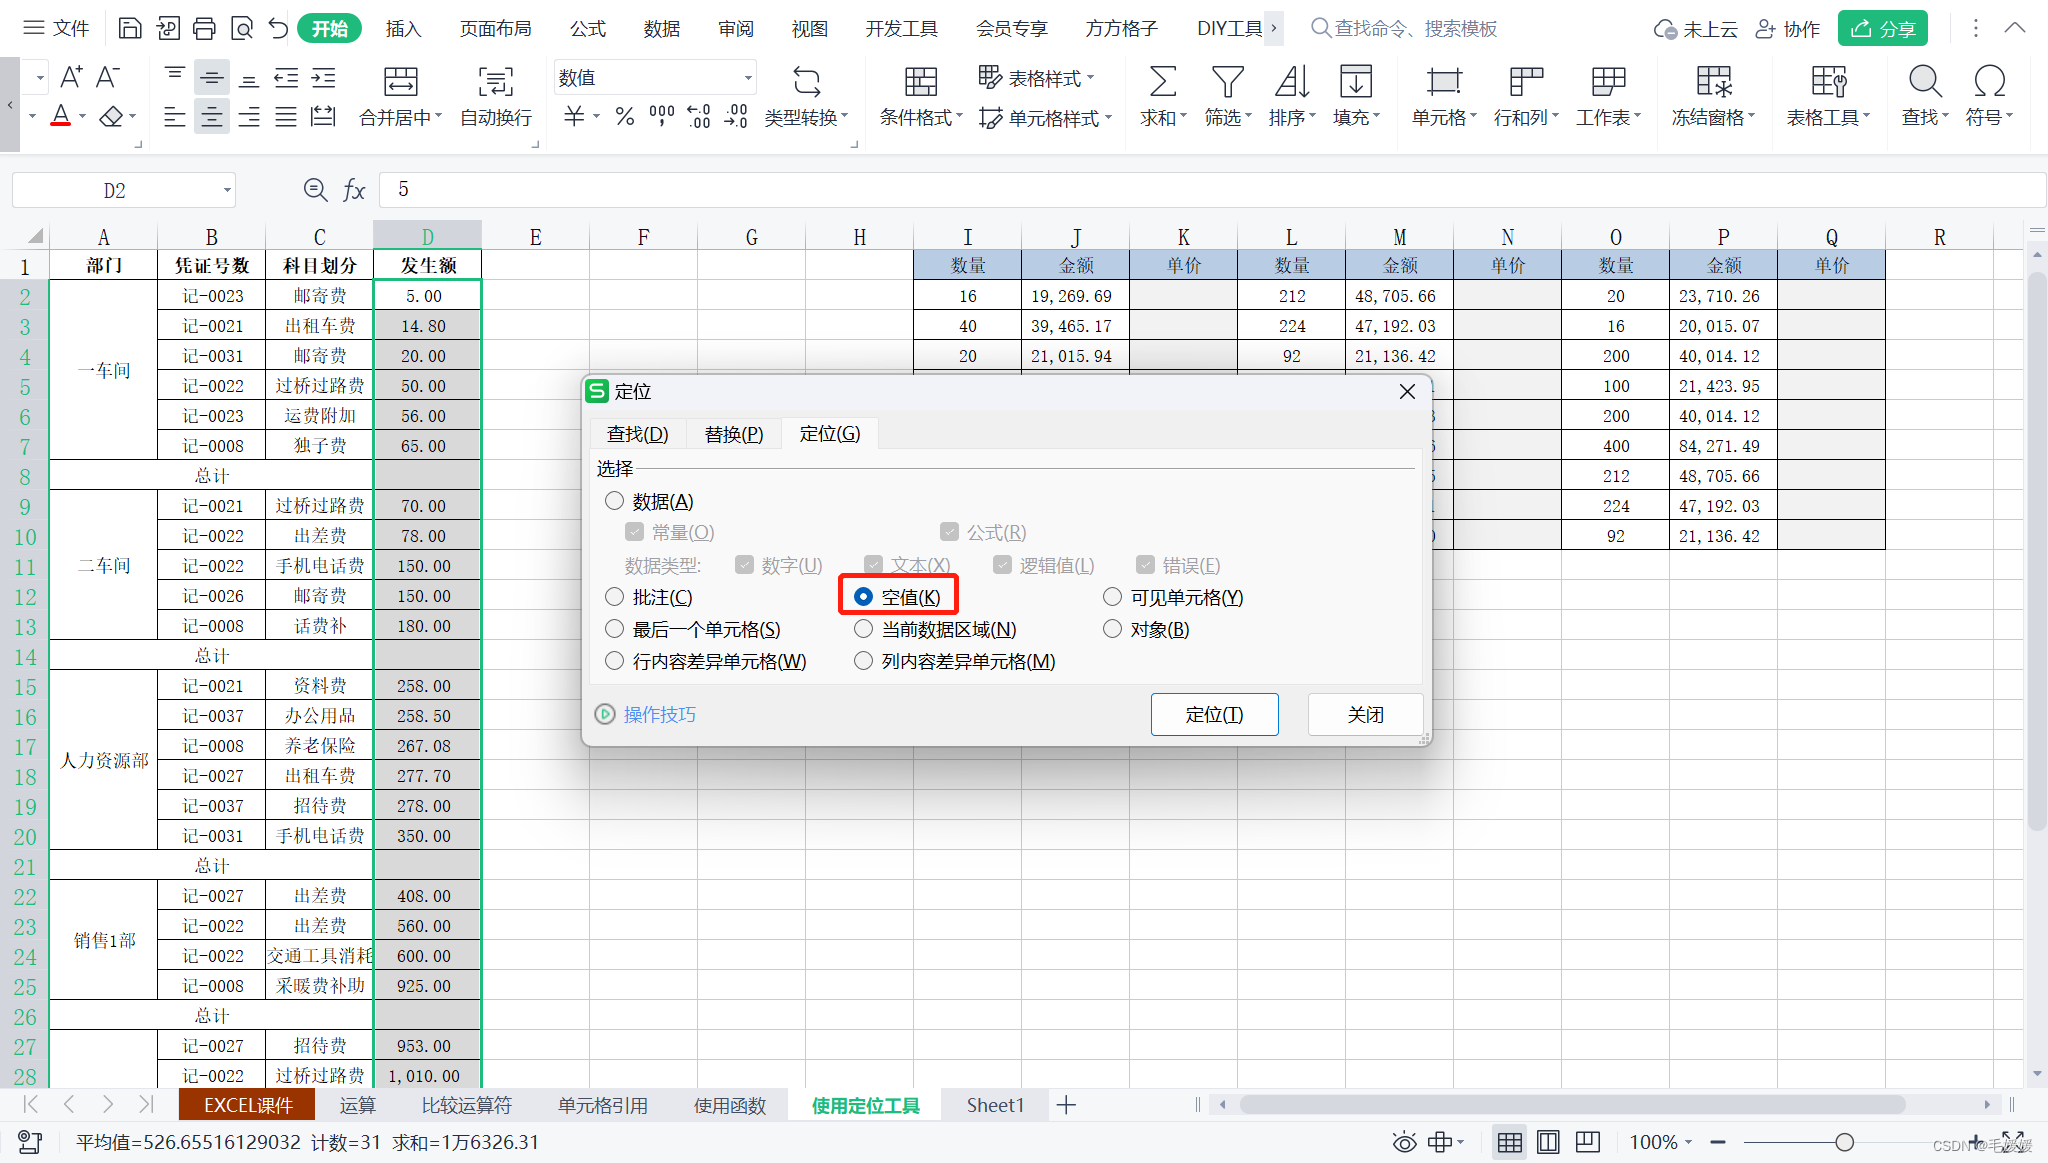Toggle eye protection mode icon
This screenshot has height=1163, width=2048.
tap(1404, 1142)
